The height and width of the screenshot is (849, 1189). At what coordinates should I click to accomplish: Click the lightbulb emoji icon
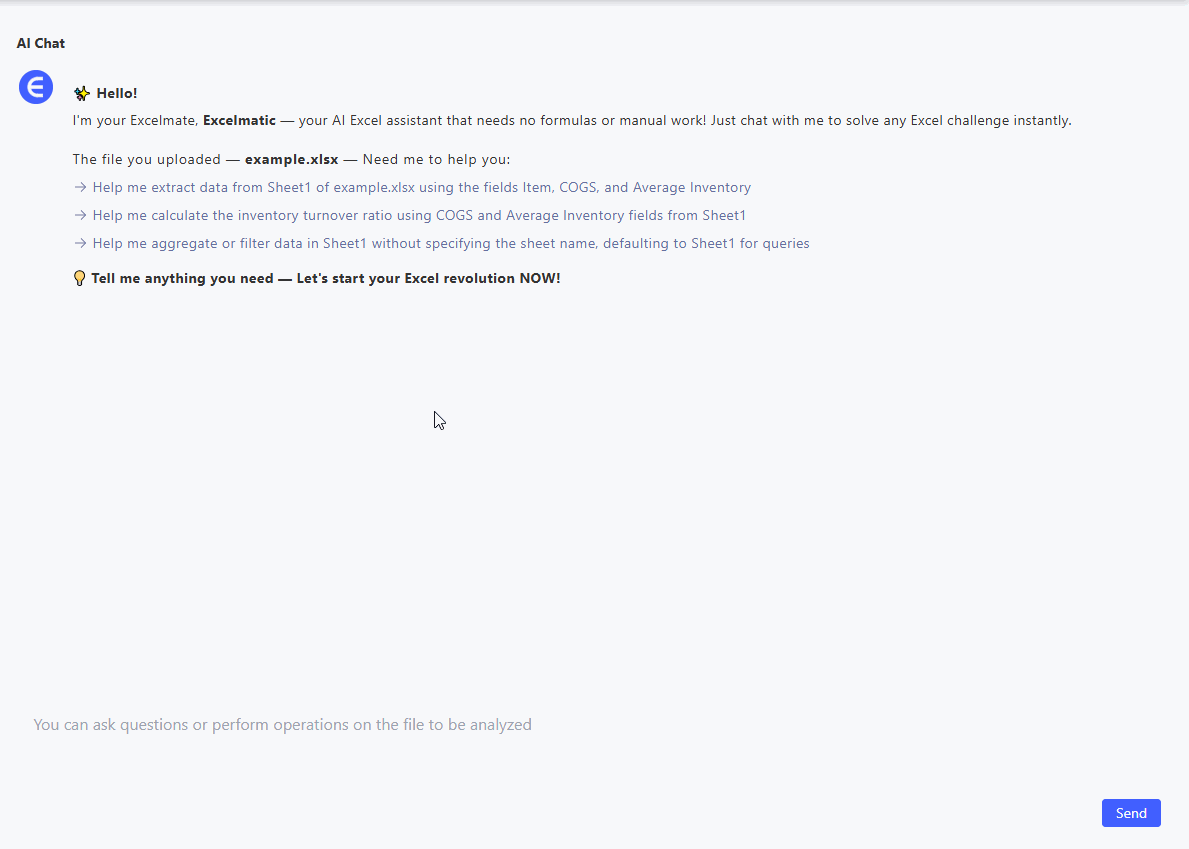click(80, 278)
